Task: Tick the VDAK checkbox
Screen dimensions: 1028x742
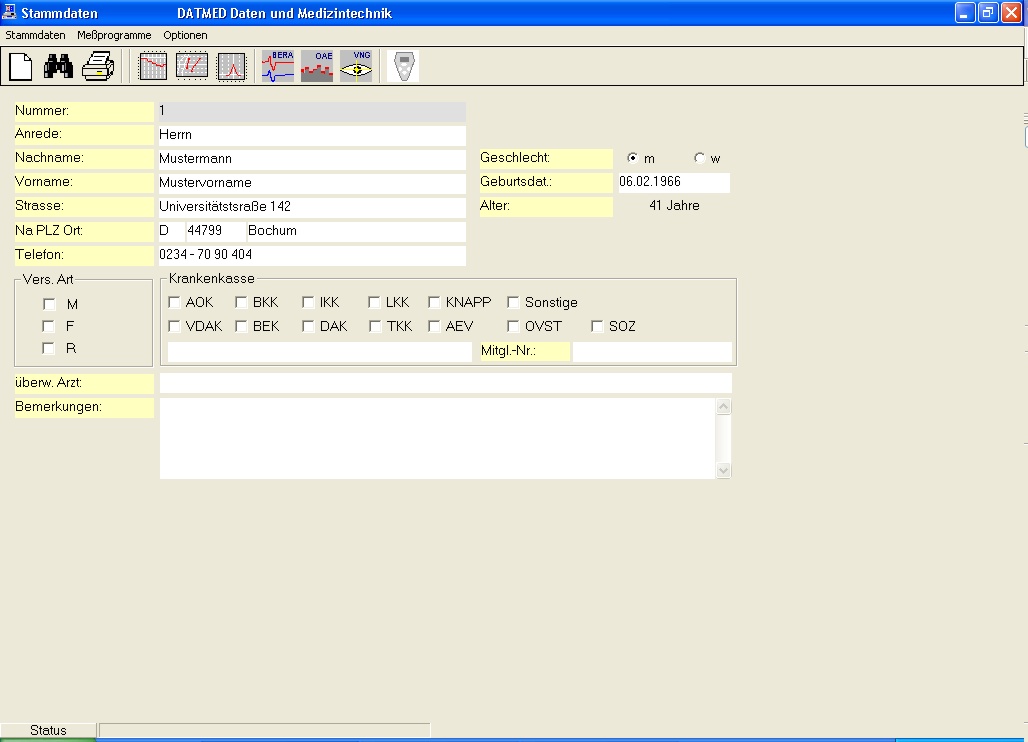Action: coord(174,326)
